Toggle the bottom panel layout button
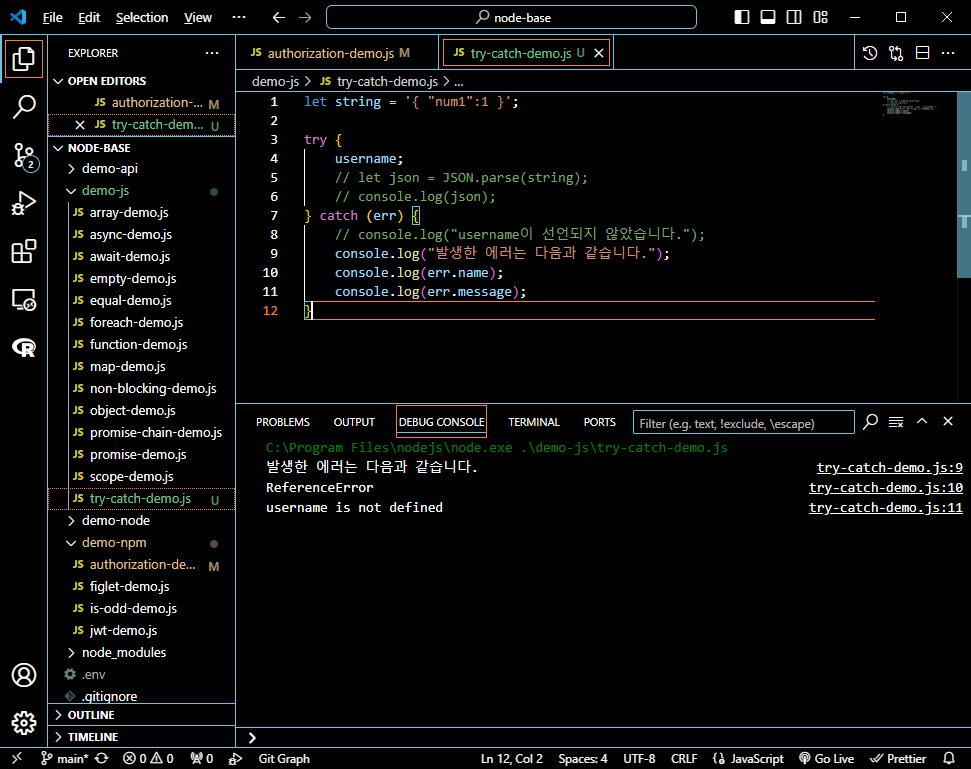Image resolution: width=971 pixels, height=769 pixels. click(768, 17)
